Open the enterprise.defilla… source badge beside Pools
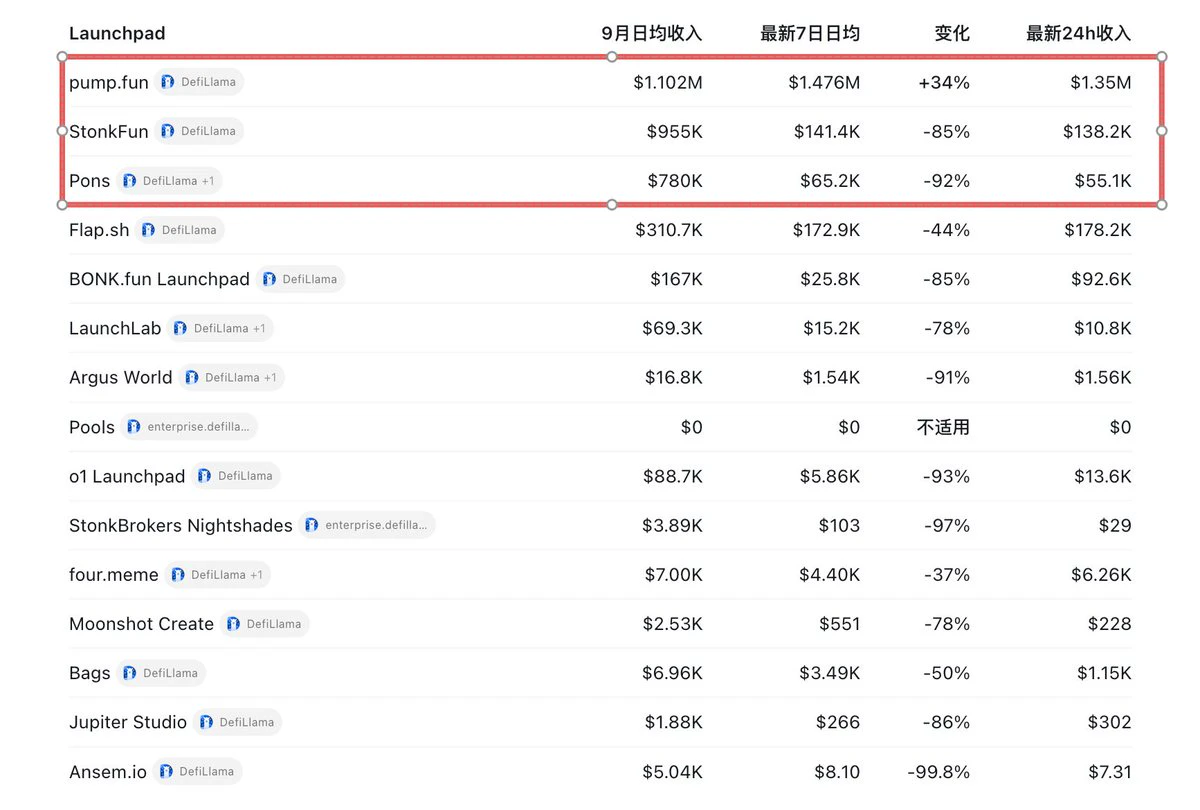Screen dimensions: 1200x810 coord(189,427)
